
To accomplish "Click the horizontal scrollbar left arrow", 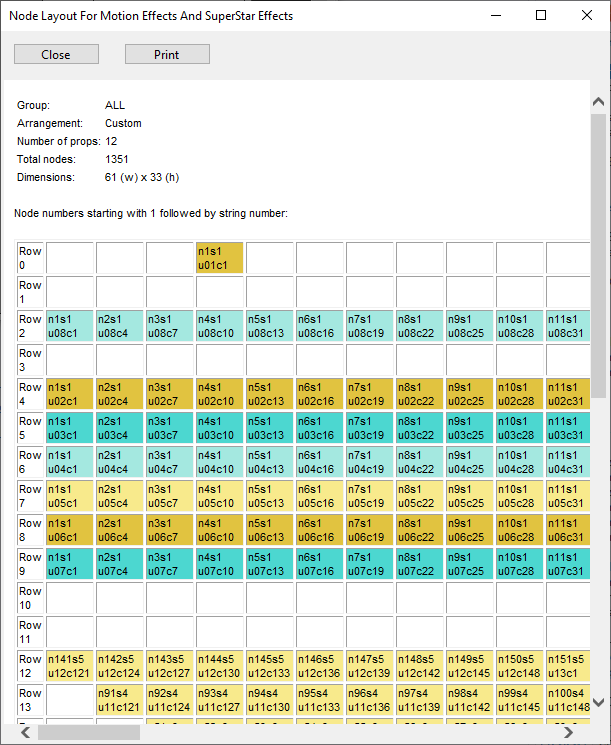I will [24, 732].
